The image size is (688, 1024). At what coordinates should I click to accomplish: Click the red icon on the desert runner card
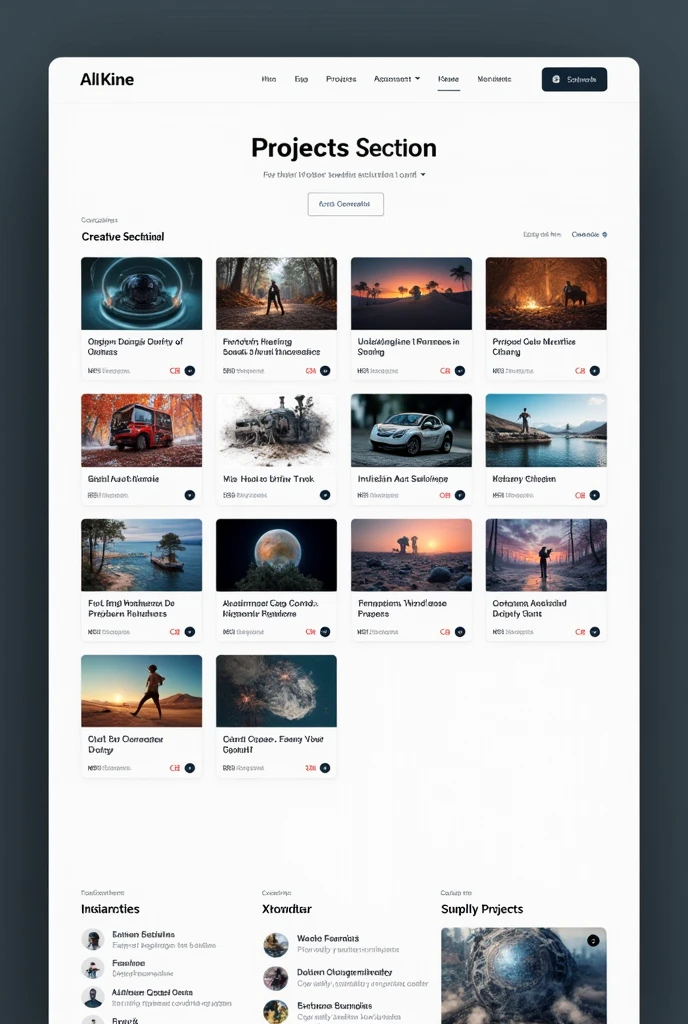pos(175,768)
